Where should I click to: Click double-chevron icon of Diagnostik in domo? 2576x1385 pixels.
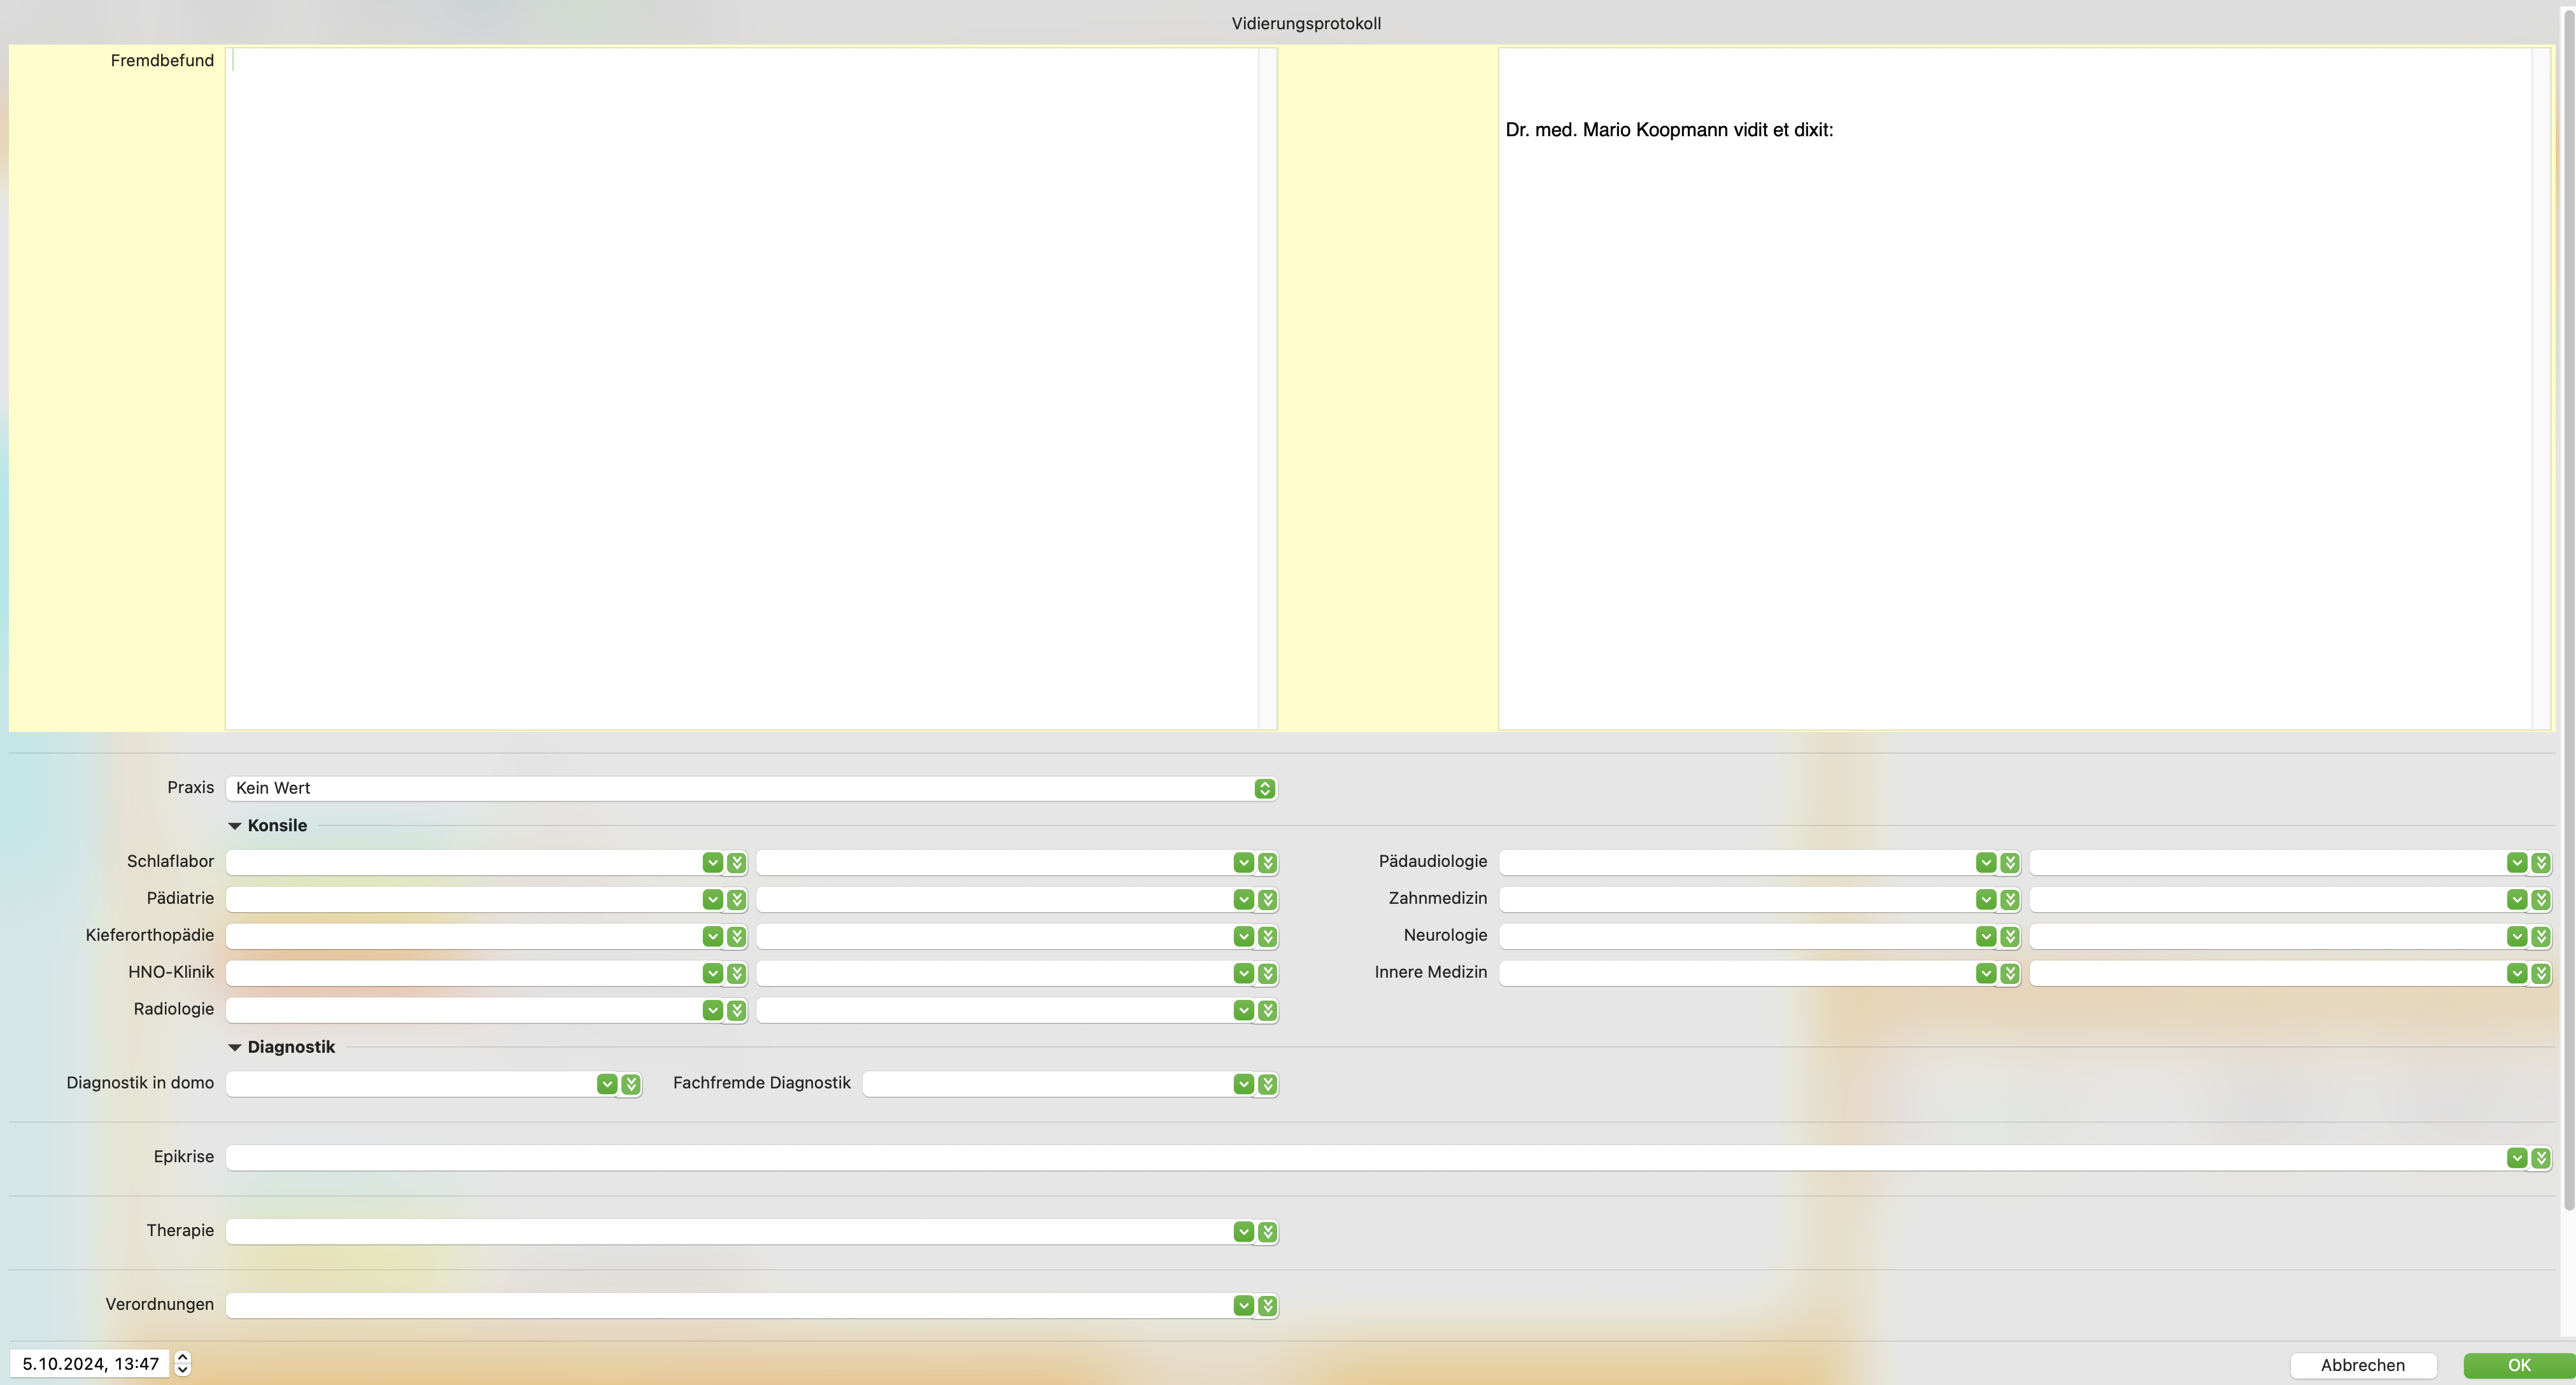[631, 1084]
